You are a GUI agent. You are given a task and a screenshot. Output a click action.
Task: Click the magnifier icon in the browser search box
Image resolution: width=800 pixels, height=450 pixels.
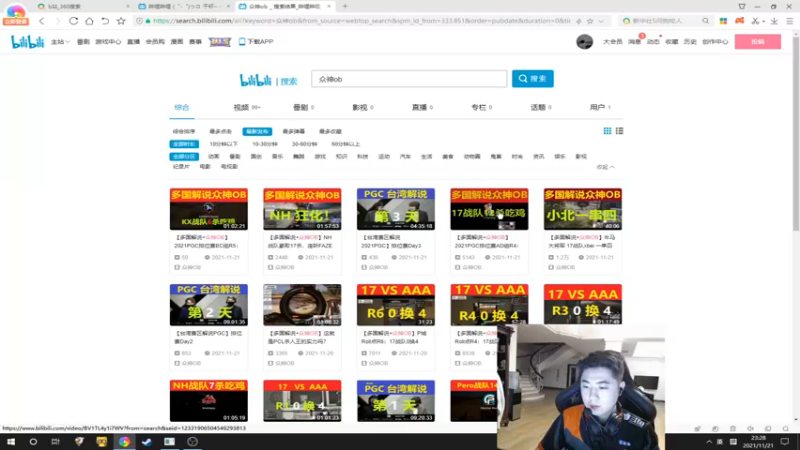[x=705, y=21]
